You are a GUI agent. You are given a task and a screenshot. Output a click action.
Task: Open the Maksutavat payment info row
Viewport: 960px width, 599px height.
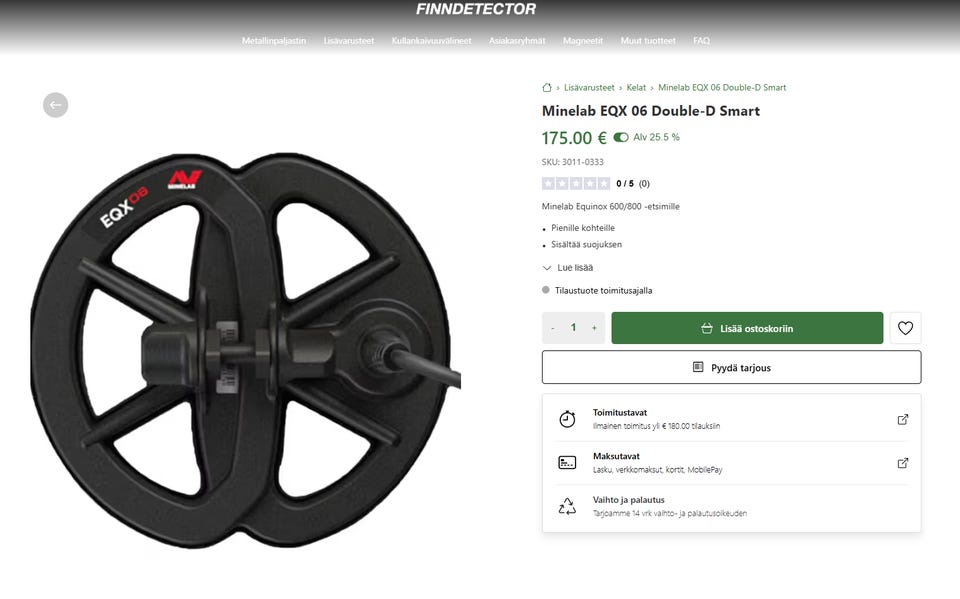click(x=732, y=463)
